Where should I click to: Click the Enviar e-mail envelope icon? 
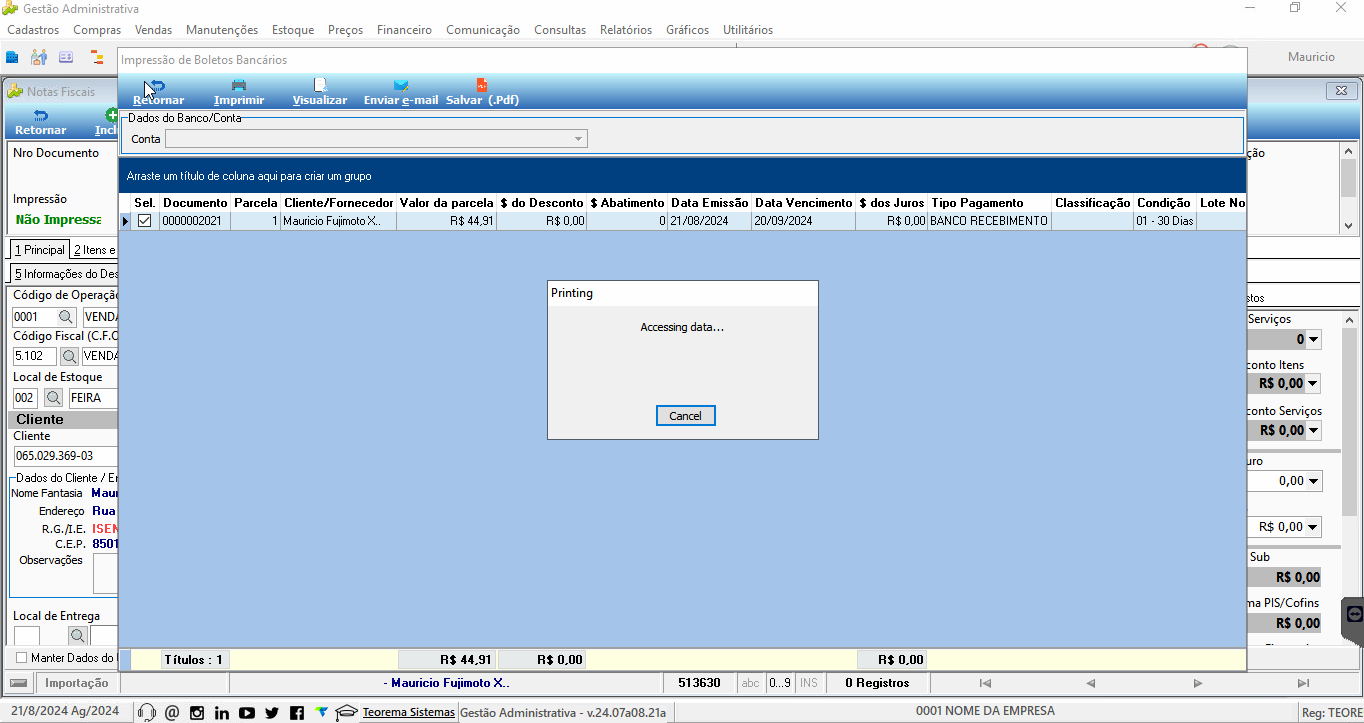(401, 86)
